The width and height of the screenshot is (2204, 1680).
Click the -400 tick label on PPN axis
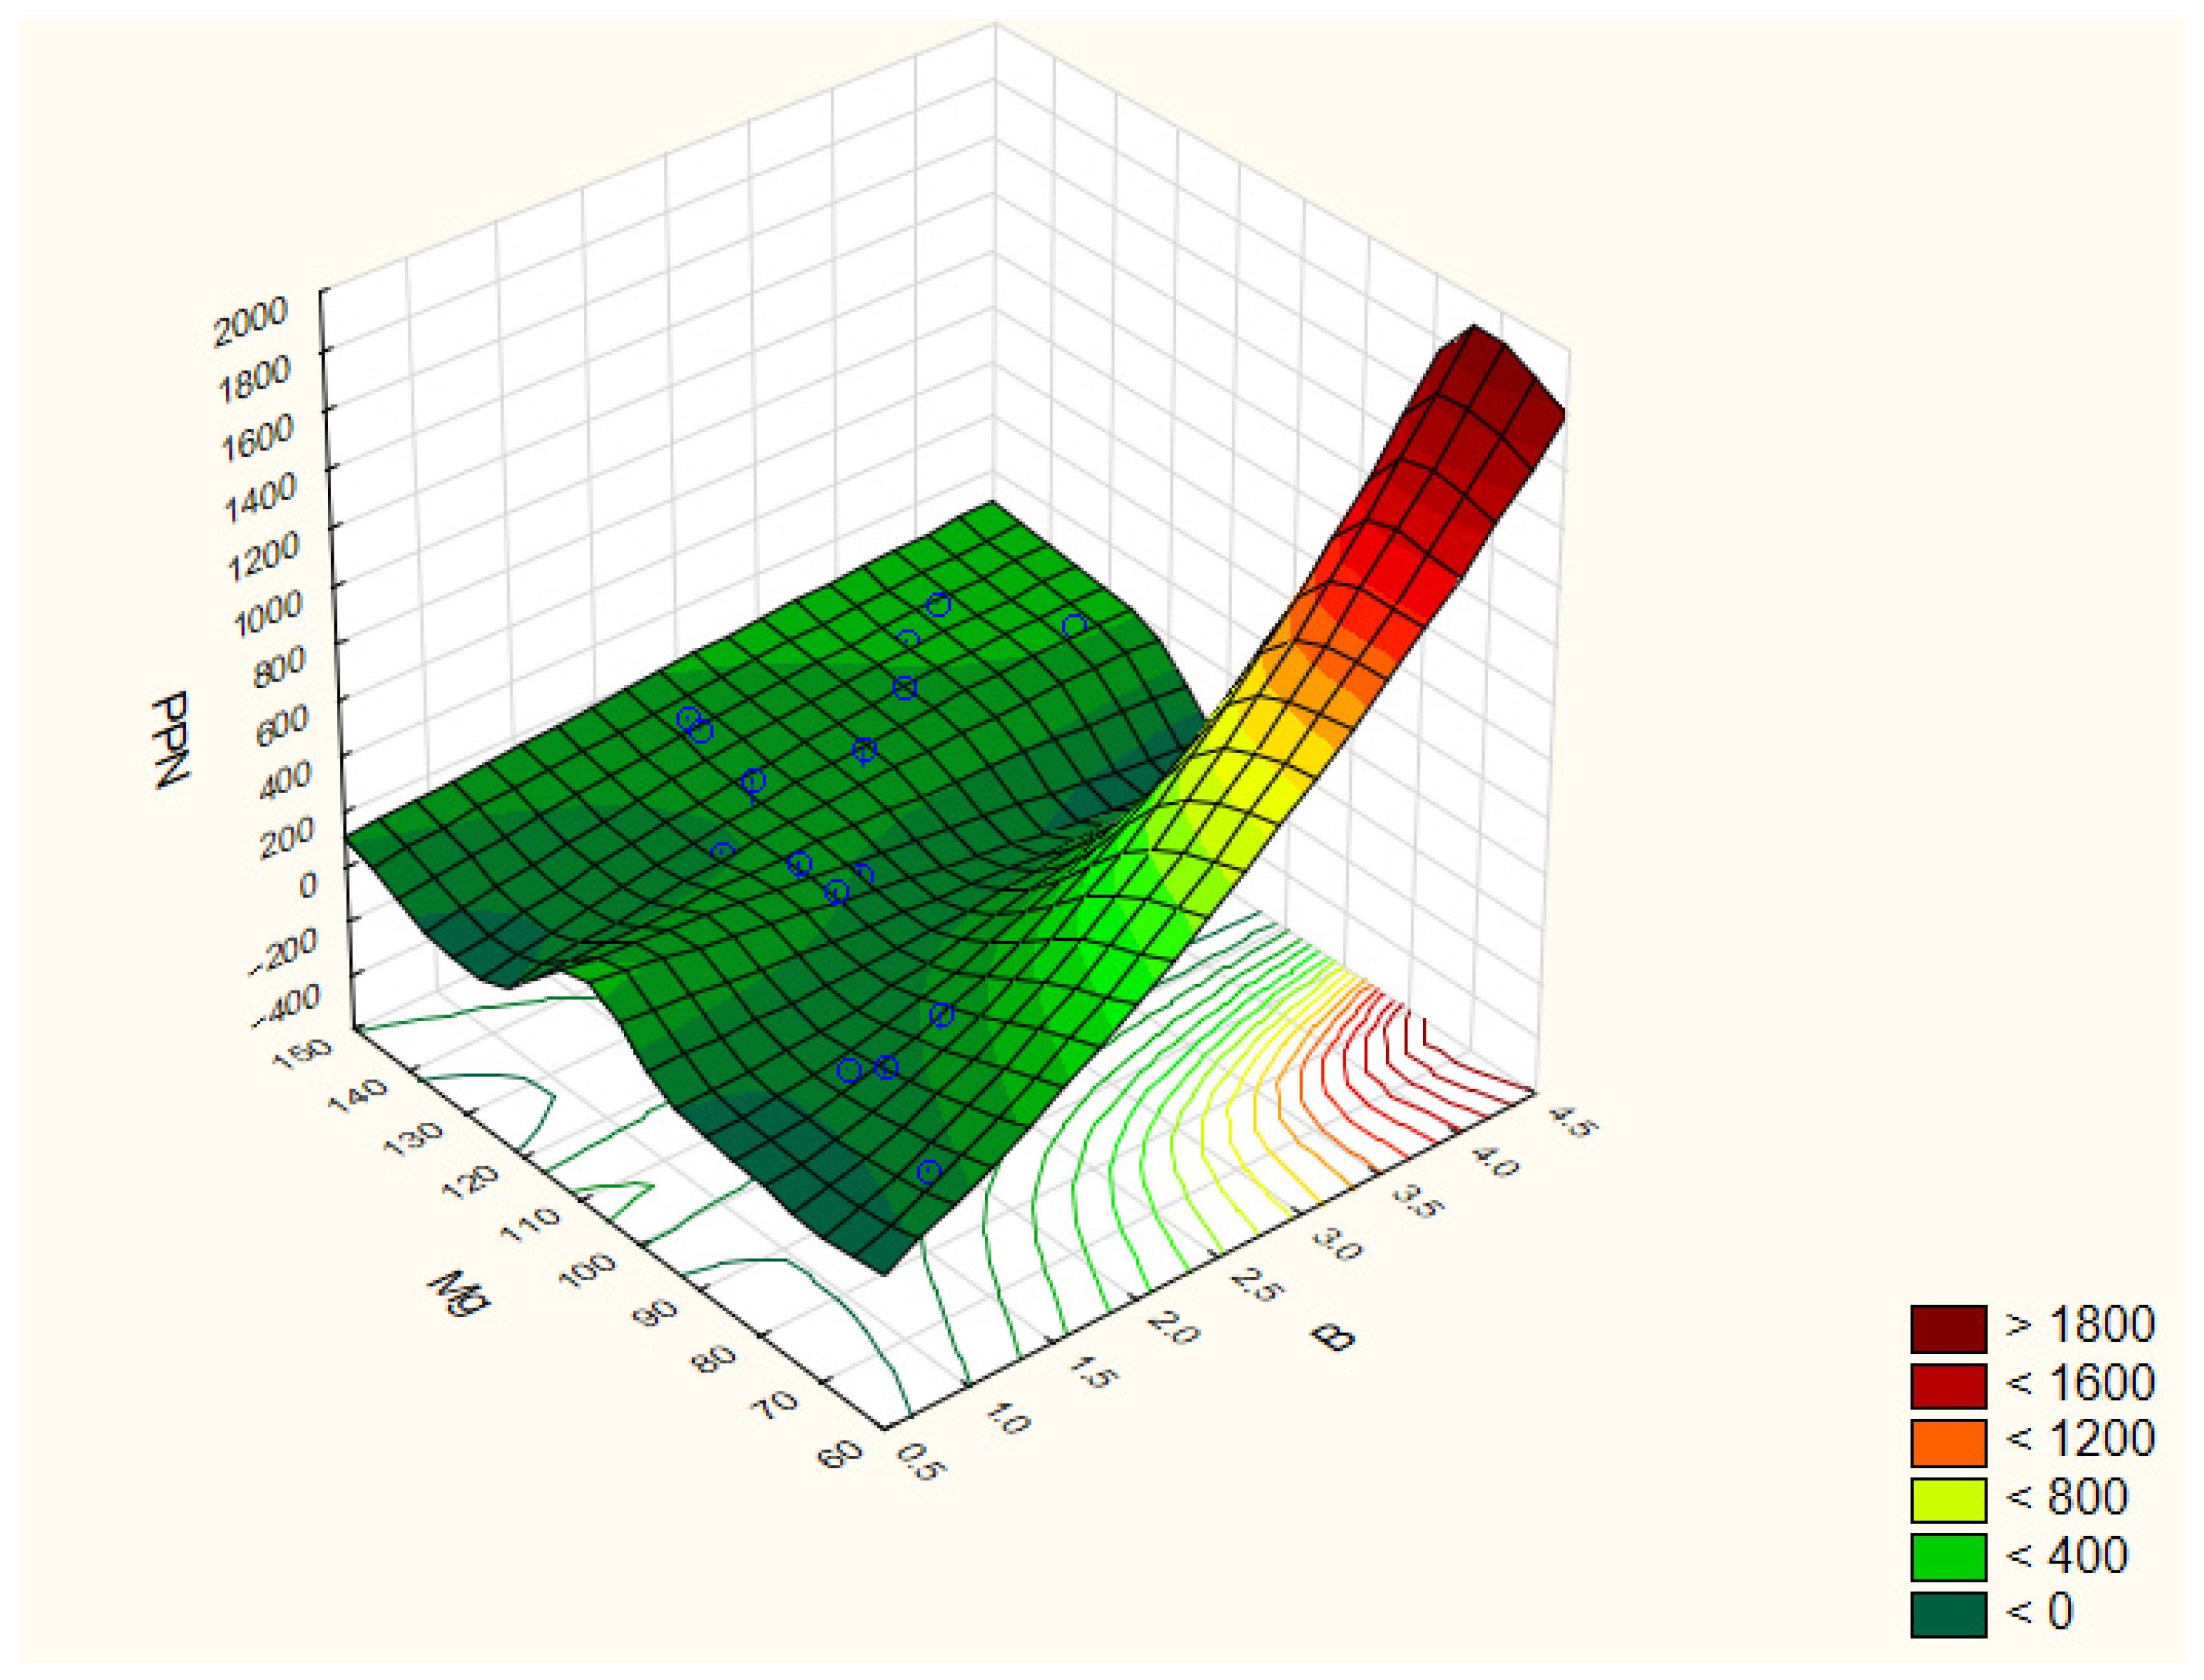pyautogui.click(x=286, y=1005)
